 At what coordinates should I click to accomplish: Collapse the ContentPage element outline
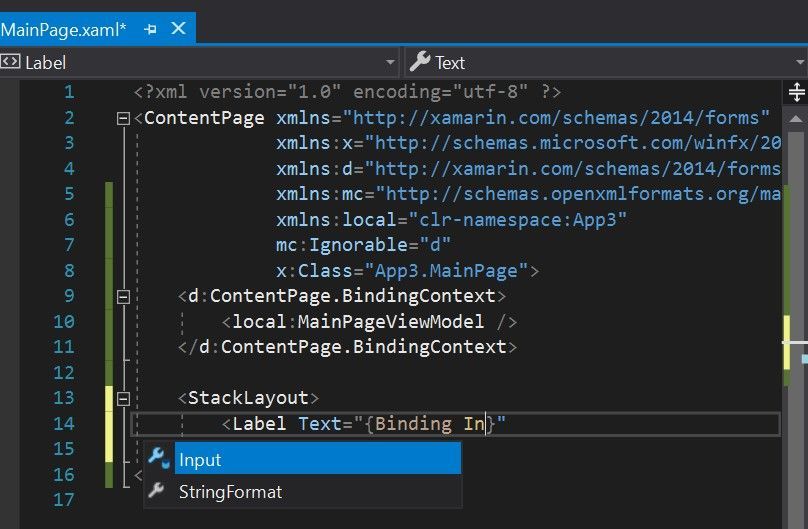[123, 118]
